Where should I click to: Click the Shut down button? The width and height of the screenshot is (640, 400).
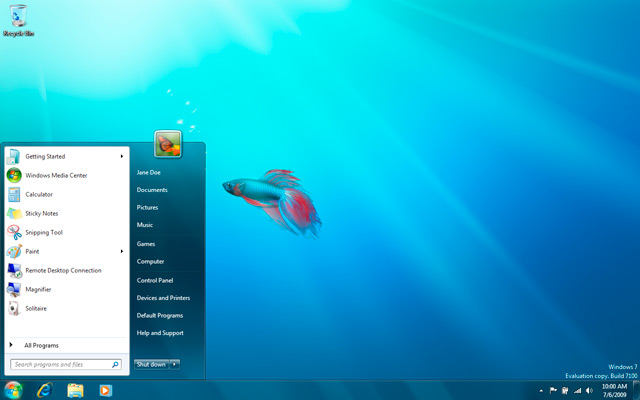pos(151,364)
